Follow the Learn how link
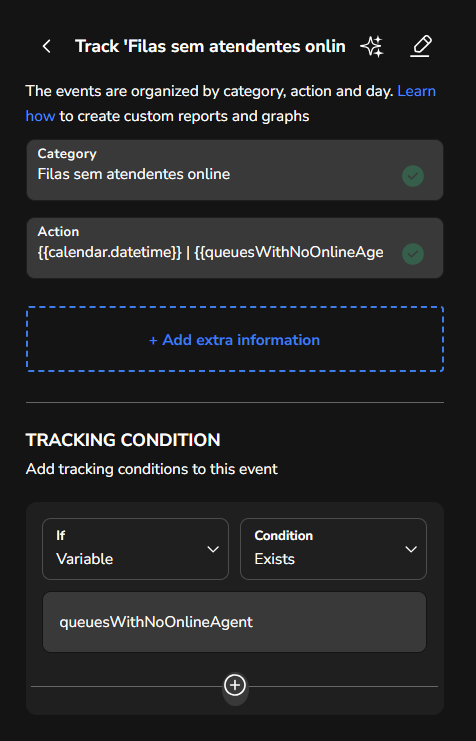 [x=416, y=91]
